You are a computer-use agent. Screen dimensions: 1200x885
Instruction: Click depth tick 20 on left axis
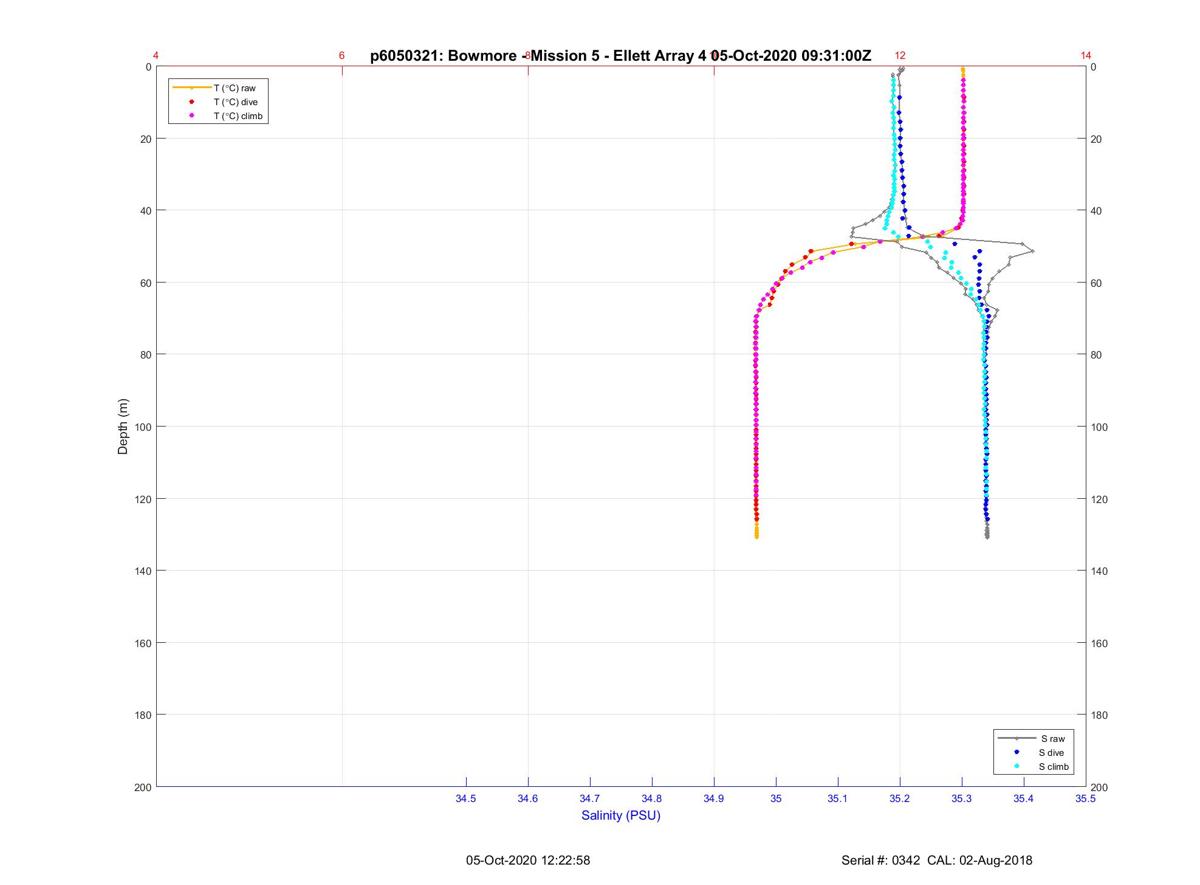click(146, 139)
